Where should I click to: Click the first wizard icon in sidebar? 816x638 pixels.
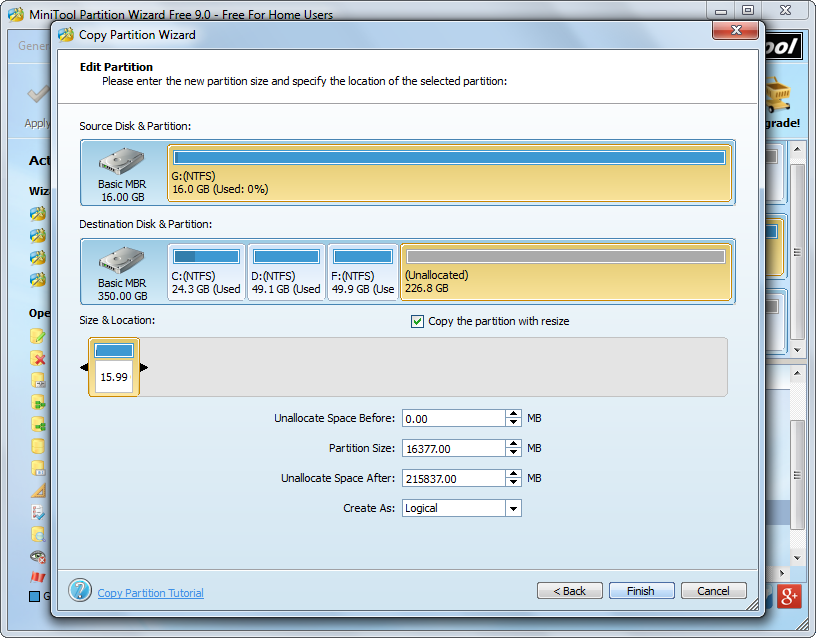[x=37, y=214]
